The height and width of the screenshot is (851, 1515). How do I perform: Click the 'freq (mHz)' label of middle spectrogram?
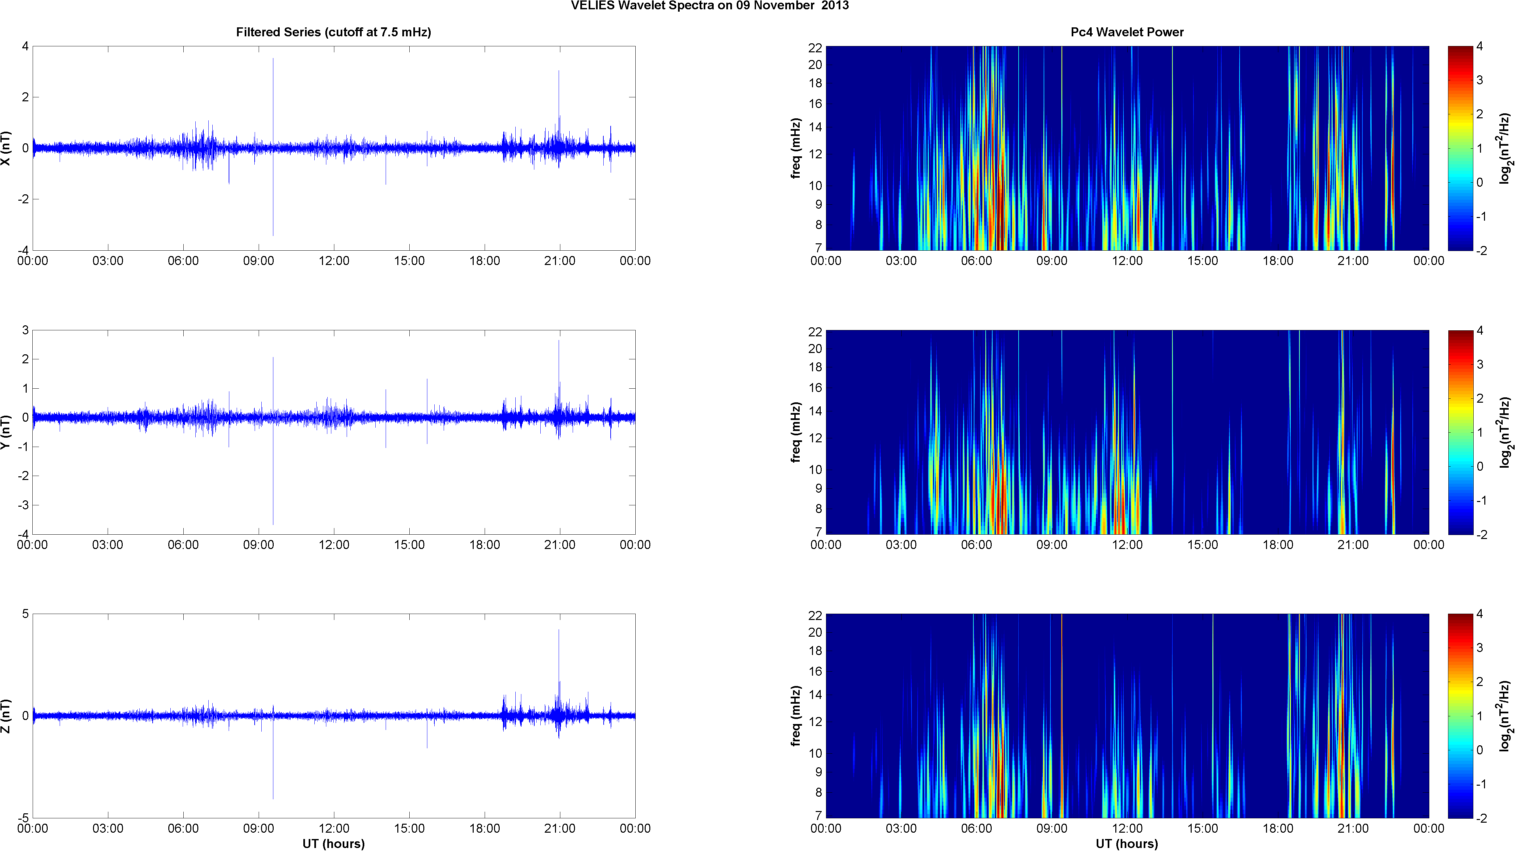(x=796, y=432)
